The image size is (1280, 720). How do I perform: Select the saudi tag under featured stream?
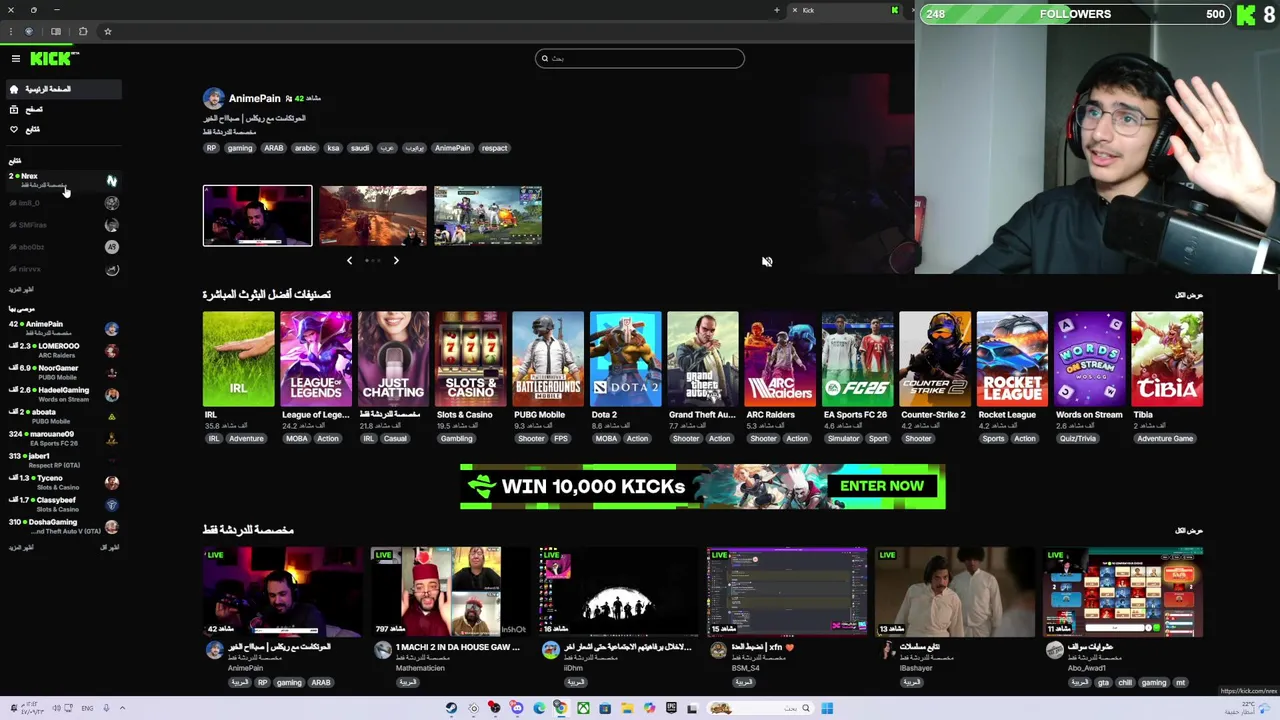pos(359,148)
